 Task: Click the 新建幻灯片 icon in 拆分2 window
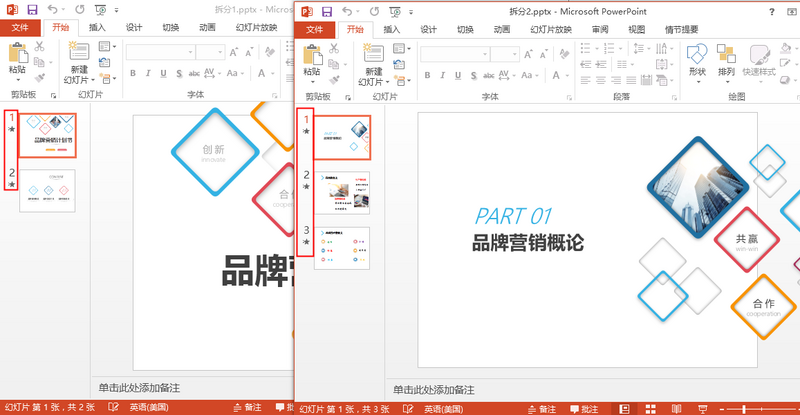(x=373, y=54)
